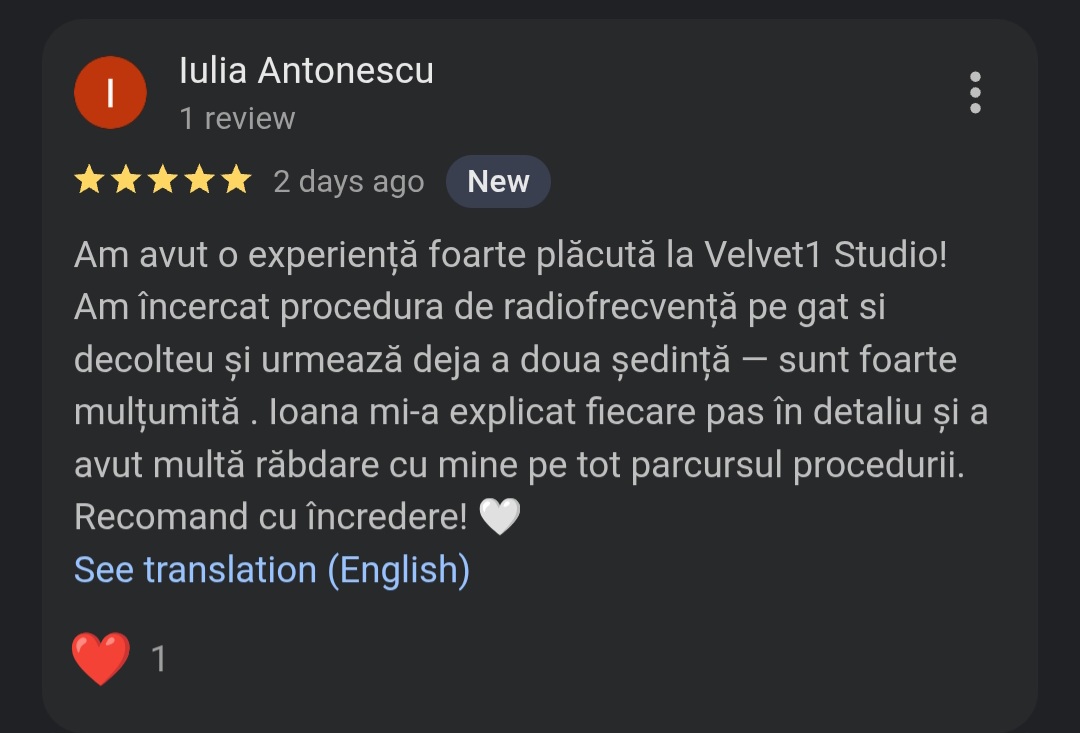Click the reviewer name Iulia Antonescu
1080x733 pixels.
[306, 70]
